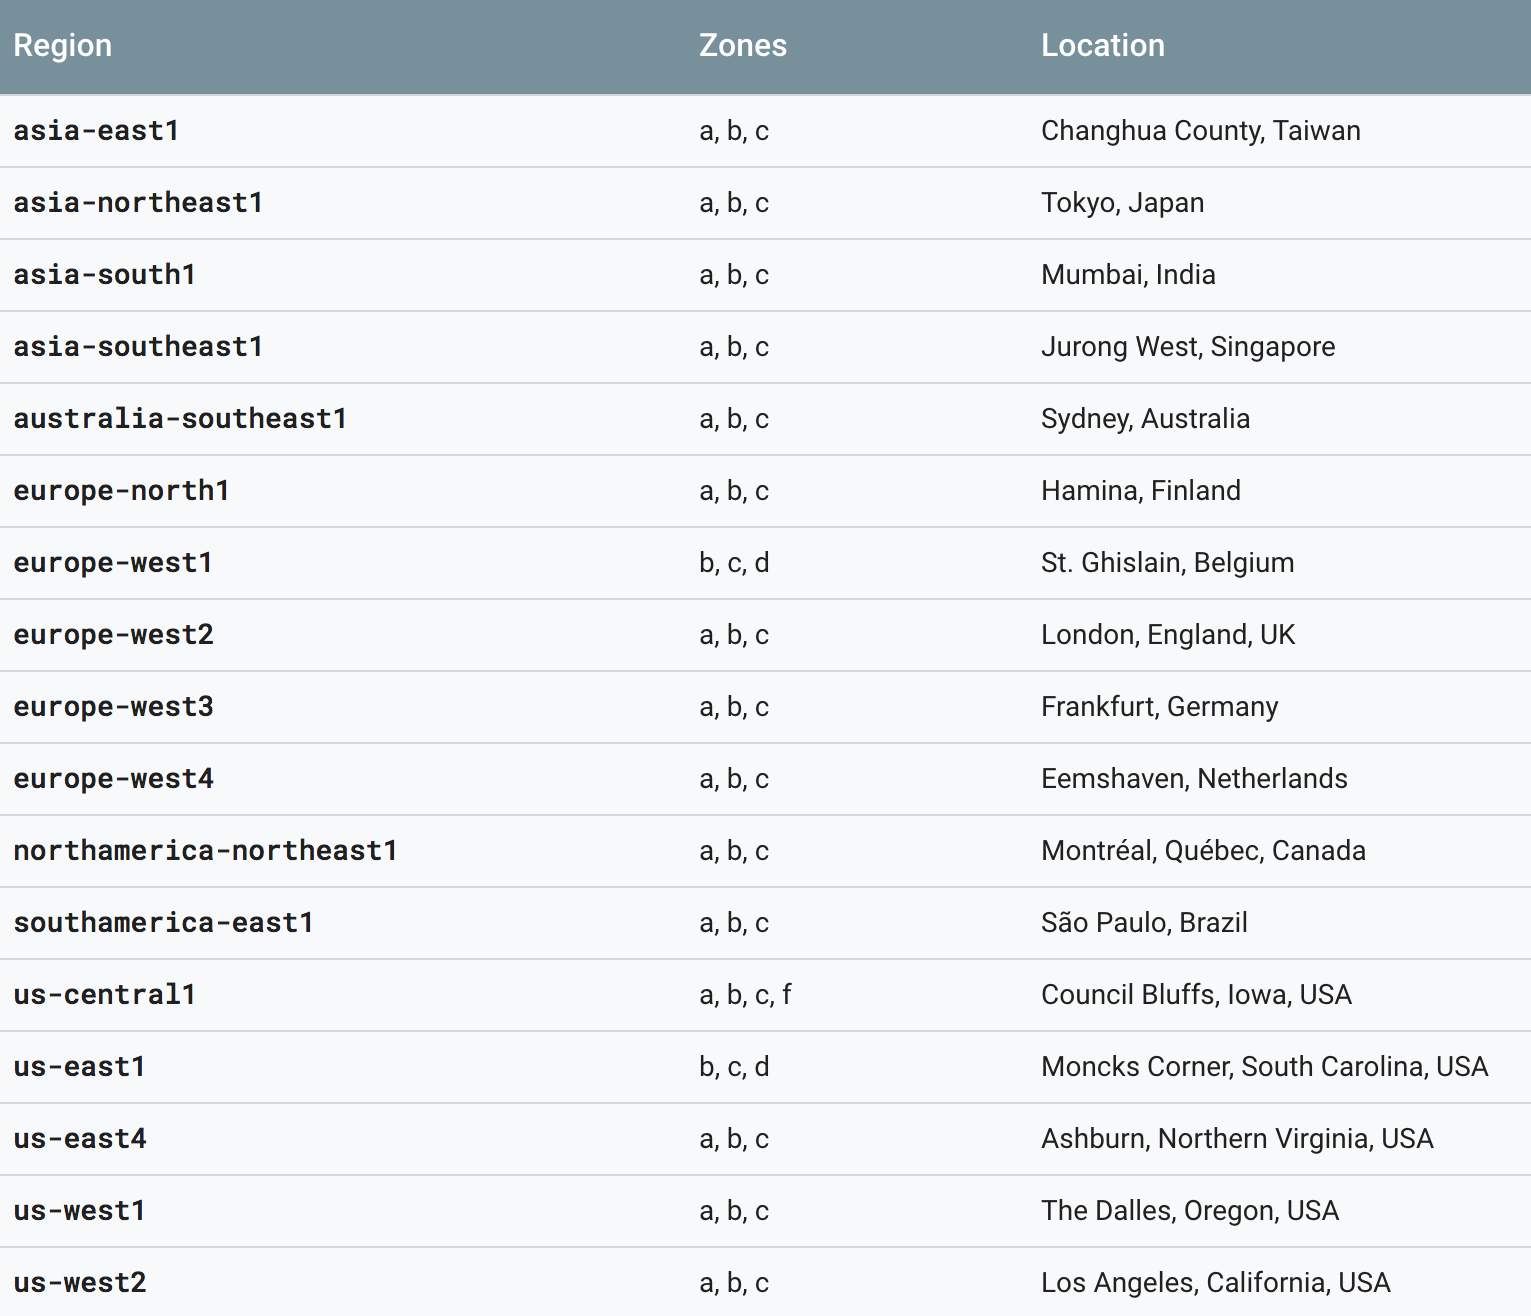Click the Tokyo, Japan location
Viewport: 1531px width, 1316px height.
pos(1122,203)
